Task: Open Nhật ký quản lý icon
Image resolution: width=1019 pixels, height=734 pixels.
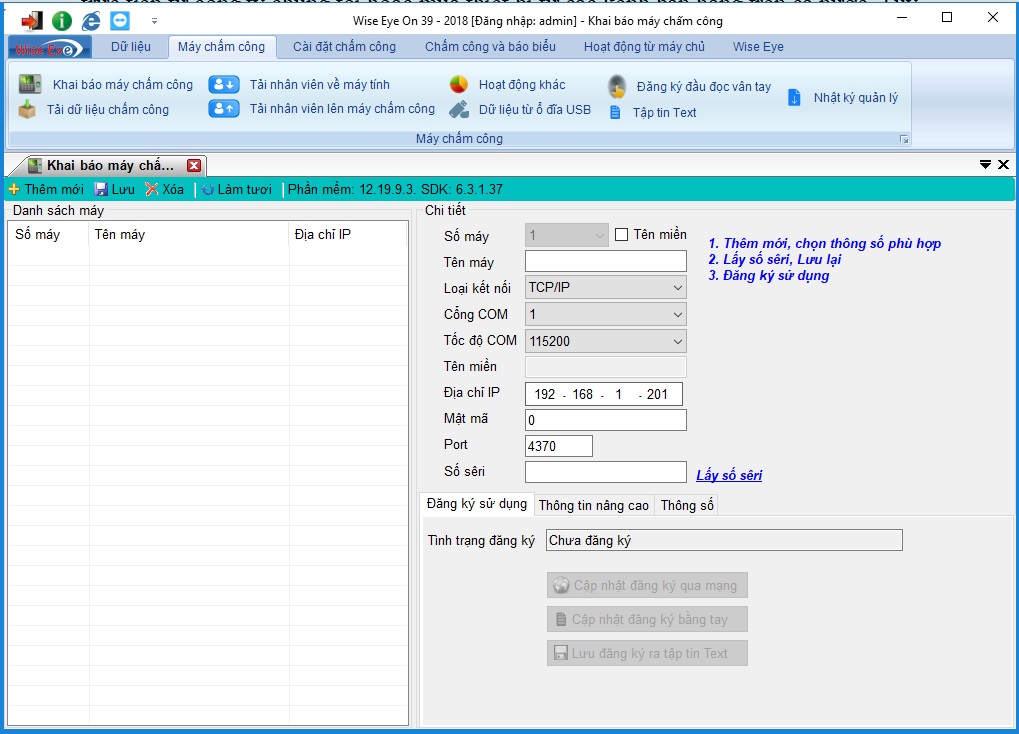Action: (x=795, y=97)
